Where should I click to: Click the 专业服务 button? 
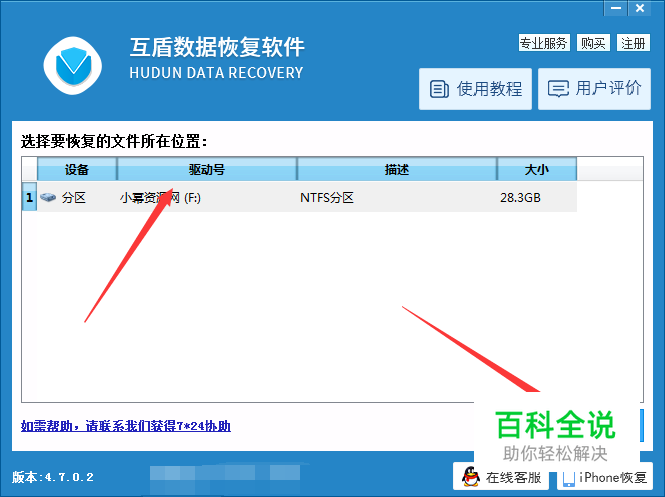(544, 43)
